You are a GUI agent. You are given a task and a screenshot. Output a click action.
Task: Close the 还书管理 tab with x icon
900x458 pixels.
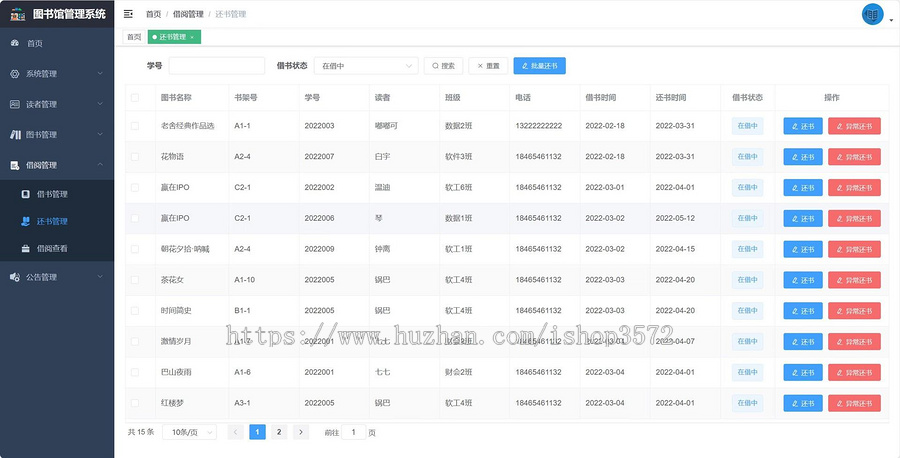[x=192, y=37]
